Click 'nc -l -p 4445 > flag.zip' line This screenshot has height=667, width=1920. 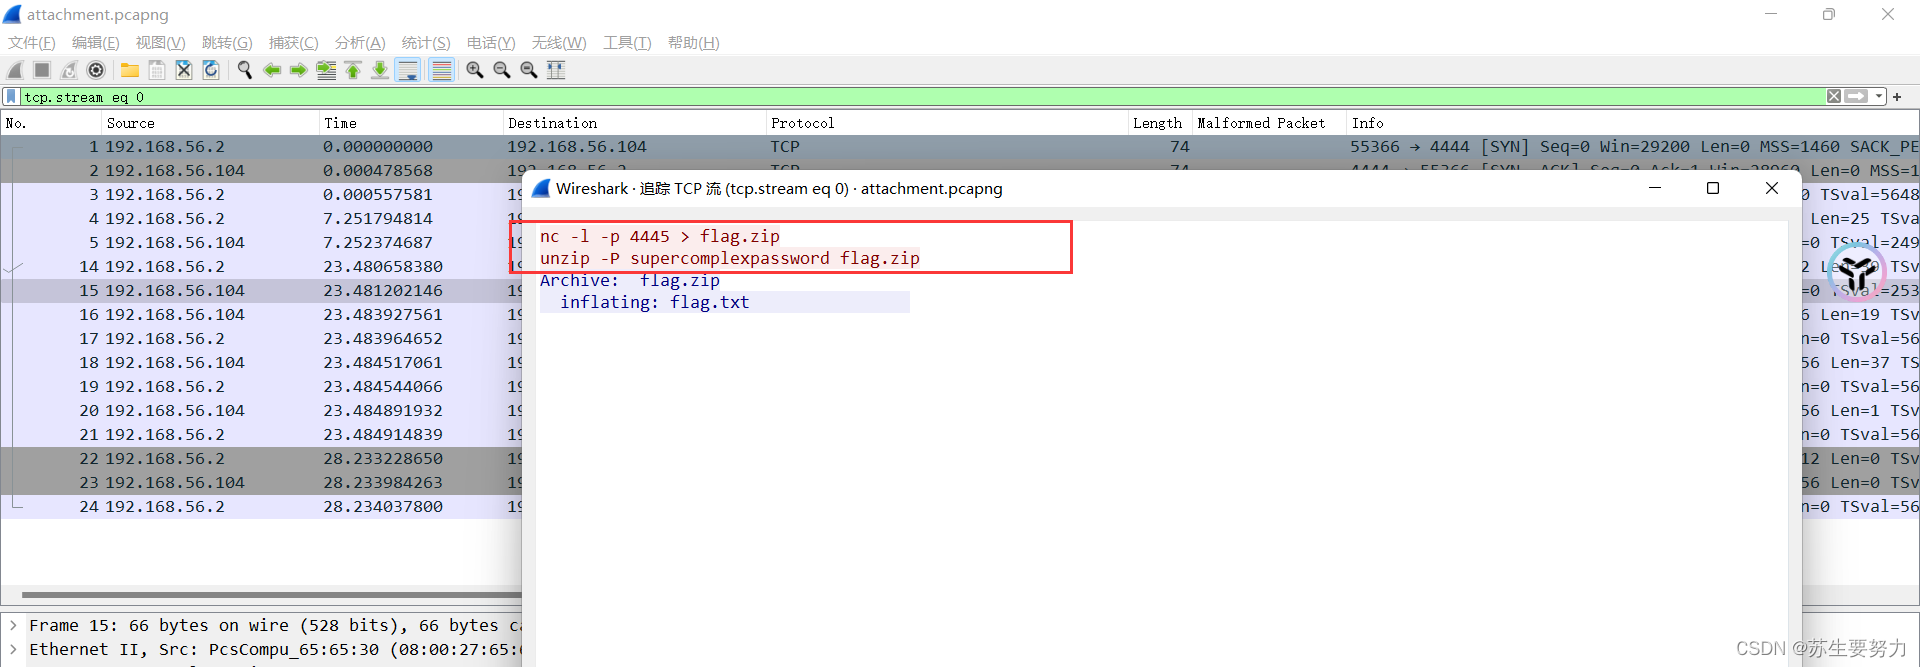click(x=660, y=237)
